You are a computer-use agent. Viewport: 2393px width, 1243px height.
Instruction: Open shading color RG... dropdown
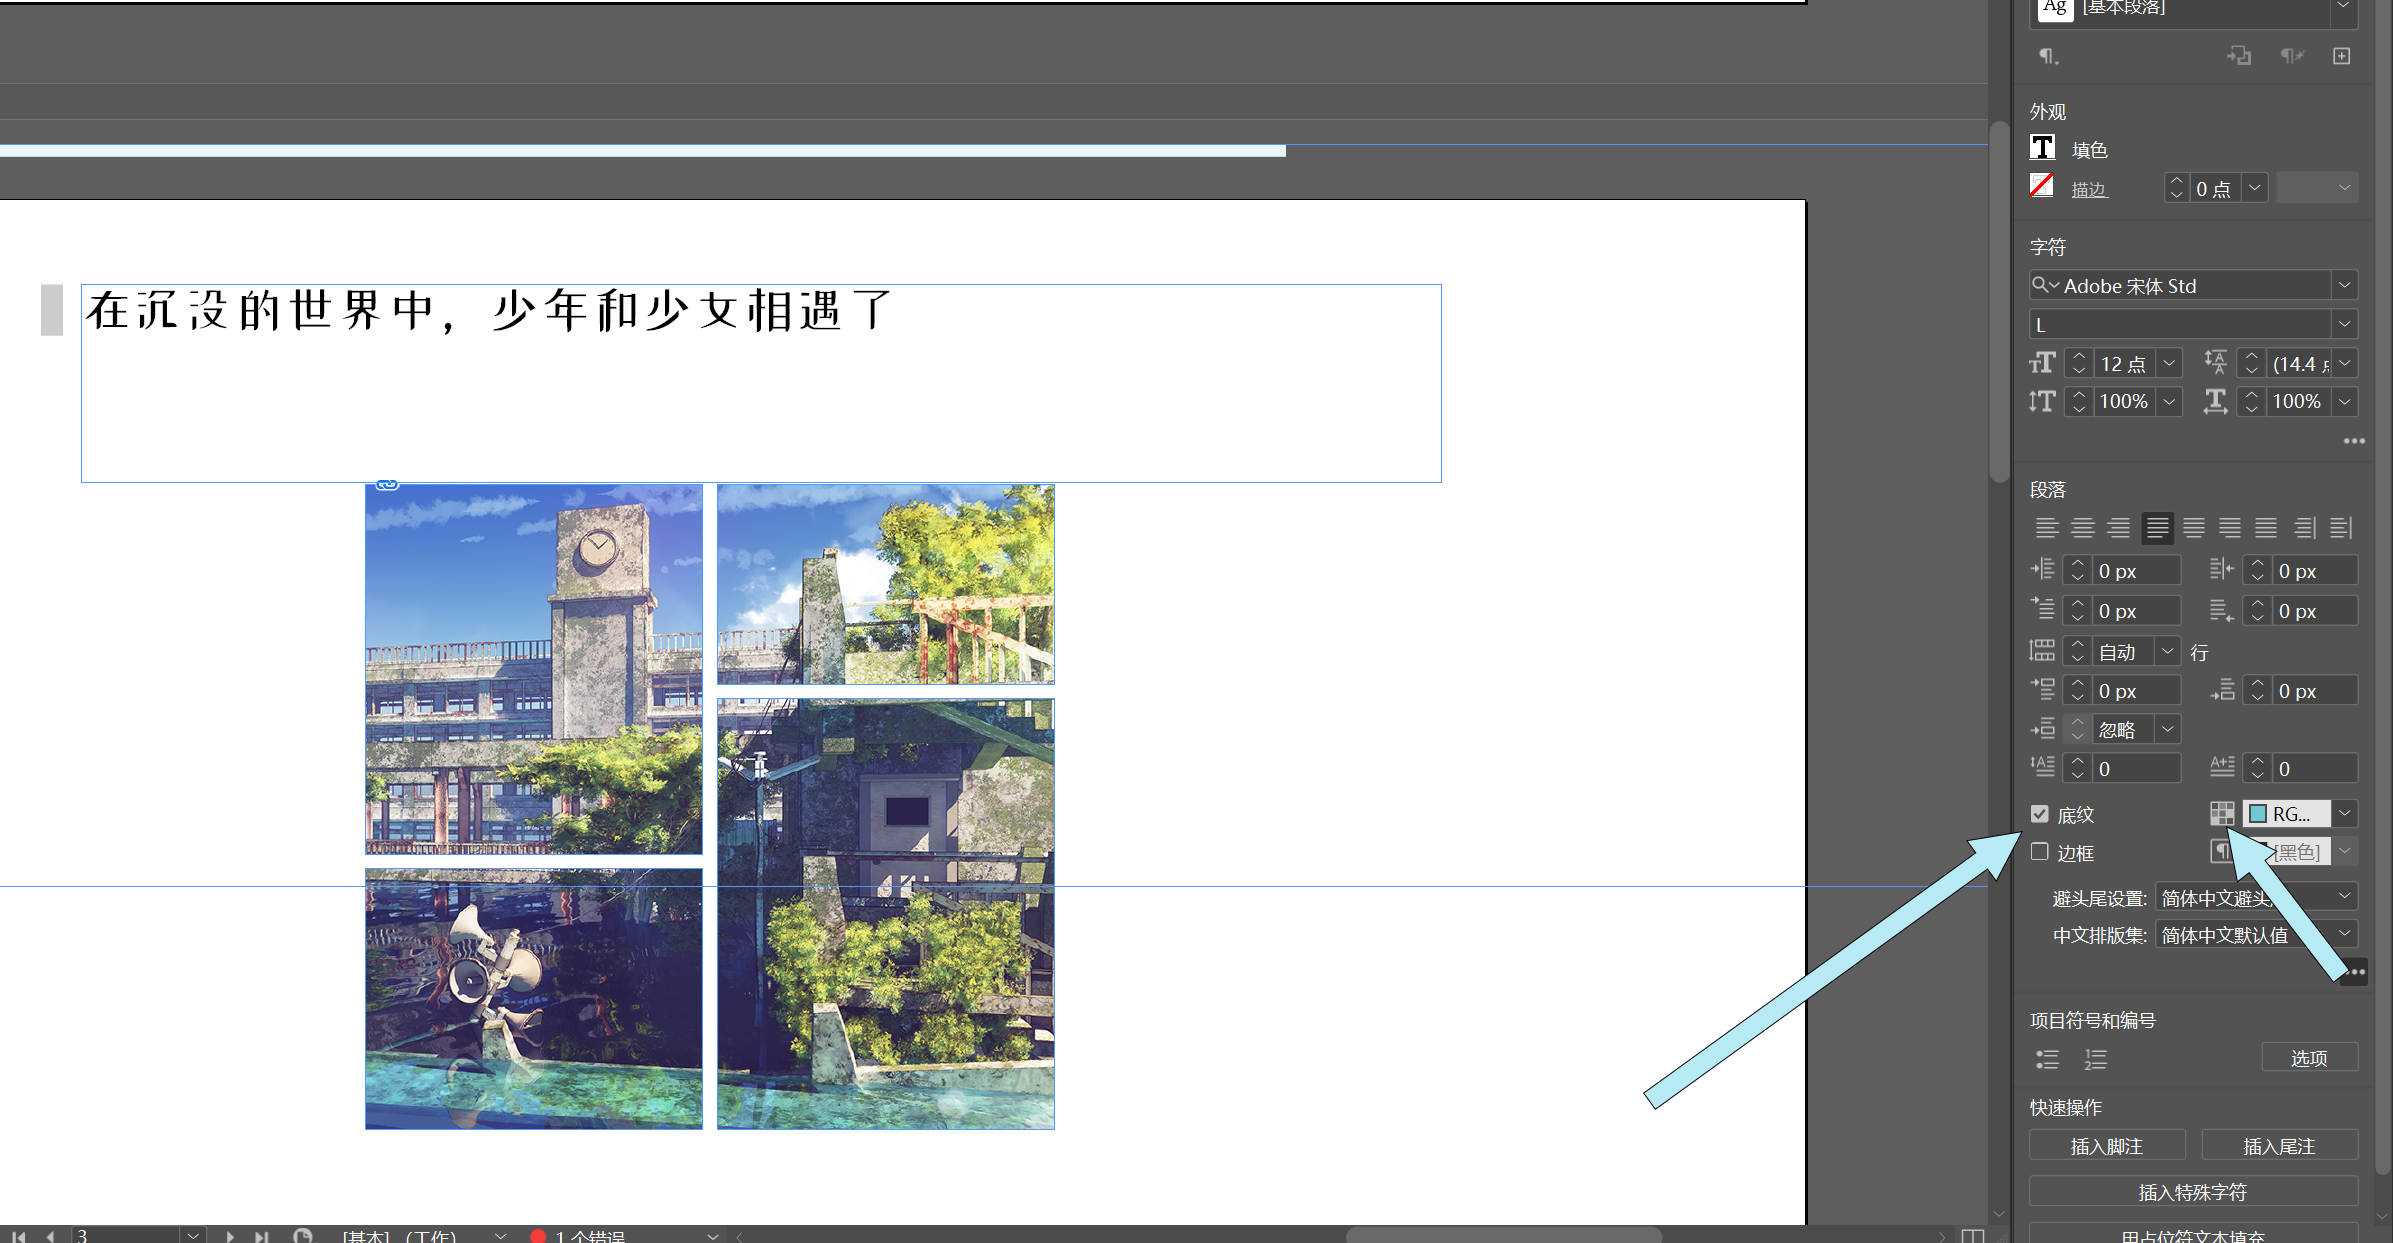pos(2344,814)
